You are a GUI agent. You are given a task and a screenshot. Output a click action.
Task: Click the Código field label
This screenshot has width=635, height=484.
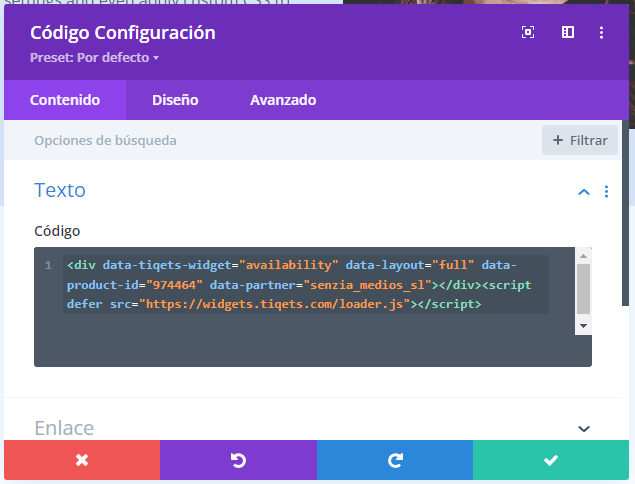pyautogui.click(x=57, y=231)
